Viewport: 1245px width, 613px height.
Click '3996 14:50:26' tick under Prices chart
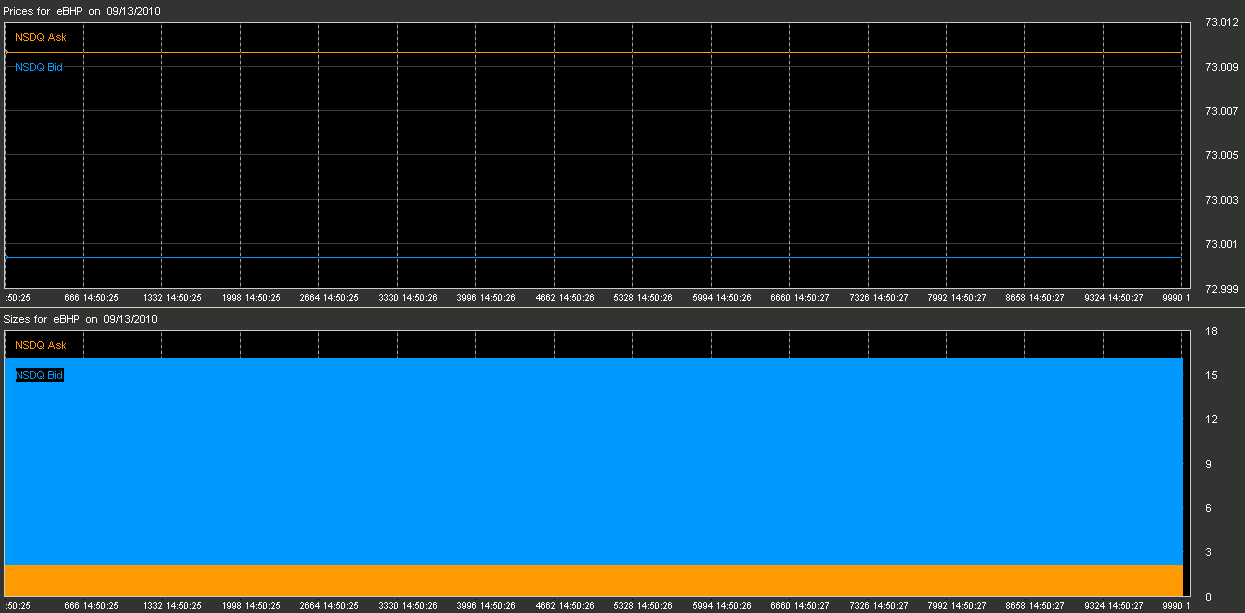[486, 297]
